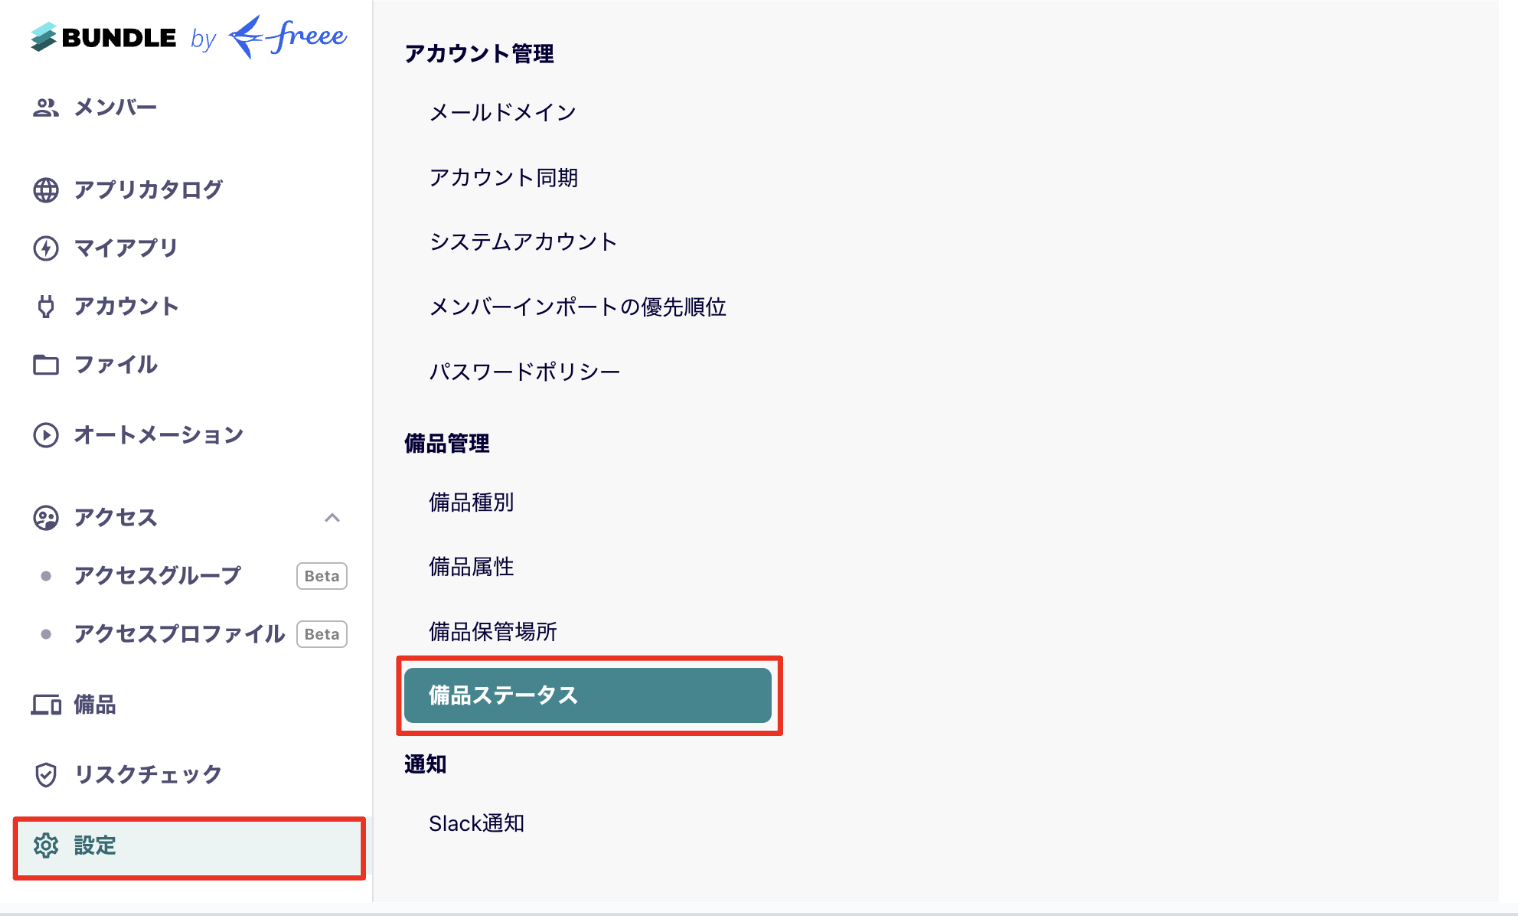Click the 通知 section heading

point(425,765)
